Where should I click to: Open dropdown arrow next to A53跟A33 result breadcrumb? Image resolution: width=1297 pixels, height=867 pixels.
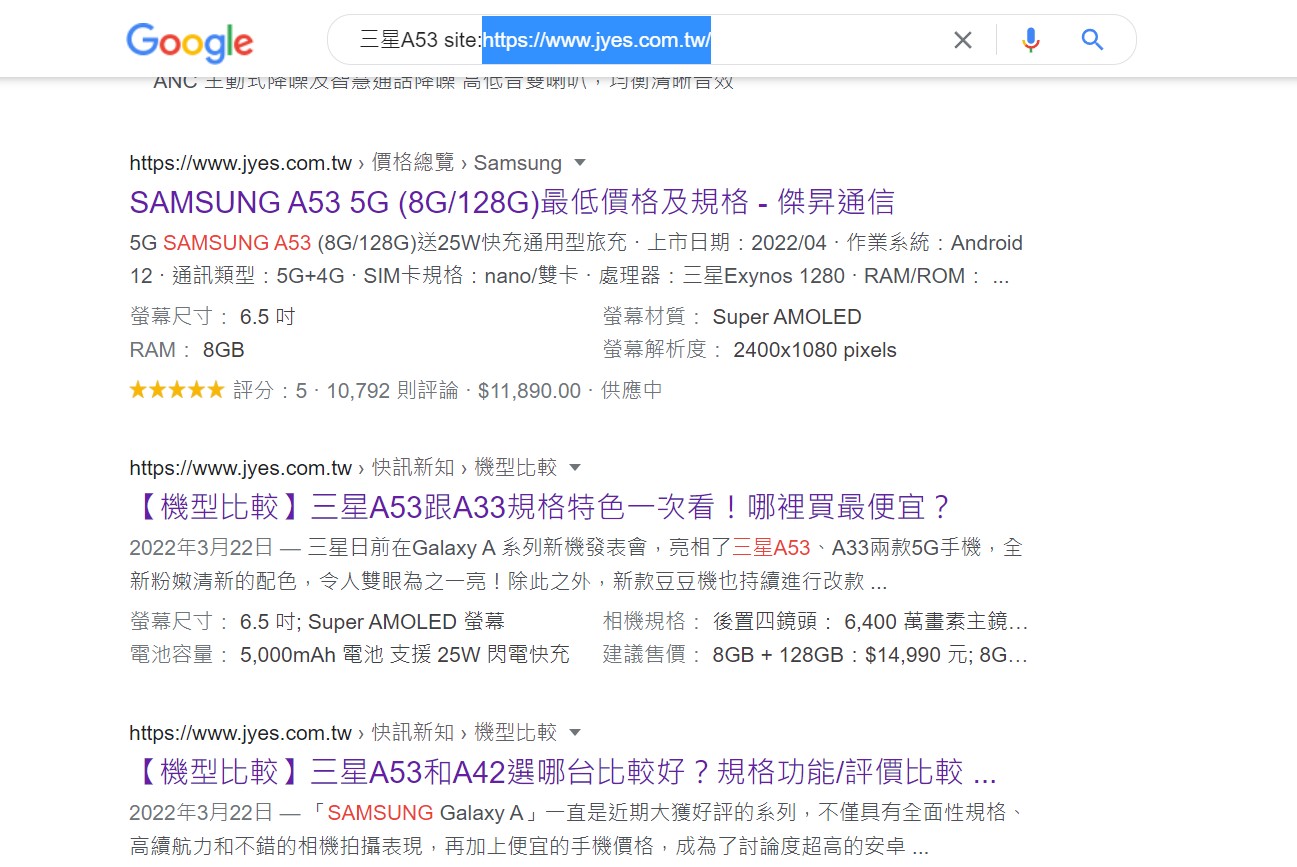pos(575,468)
